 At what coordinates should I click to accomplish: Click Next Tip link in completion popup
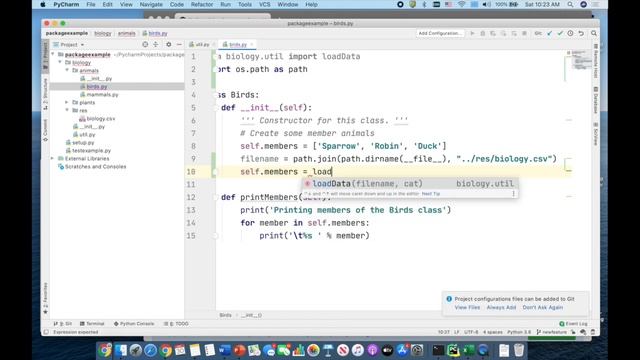tap(431, 194)
